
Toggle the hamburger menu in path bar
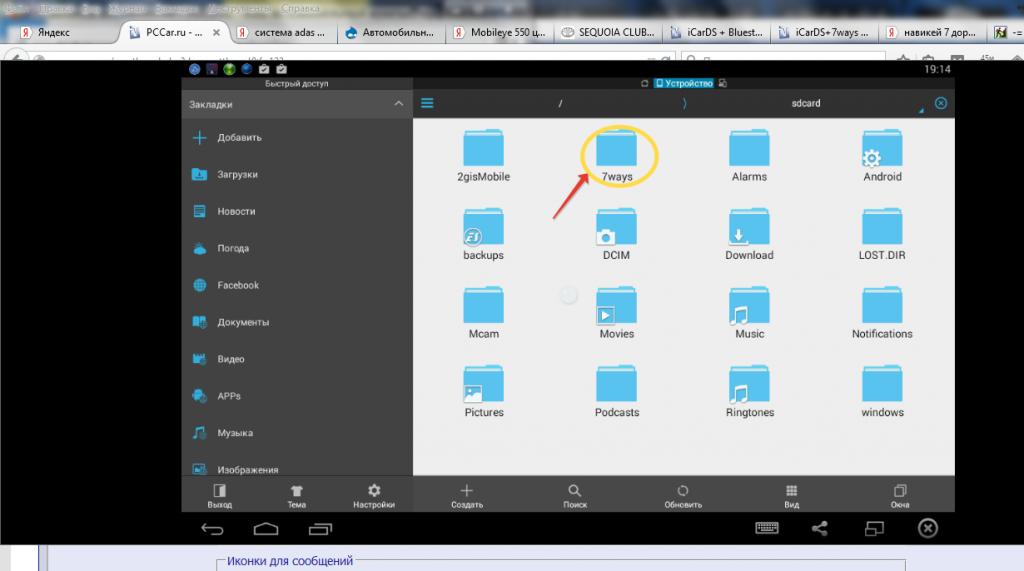[x=427, y=103]
